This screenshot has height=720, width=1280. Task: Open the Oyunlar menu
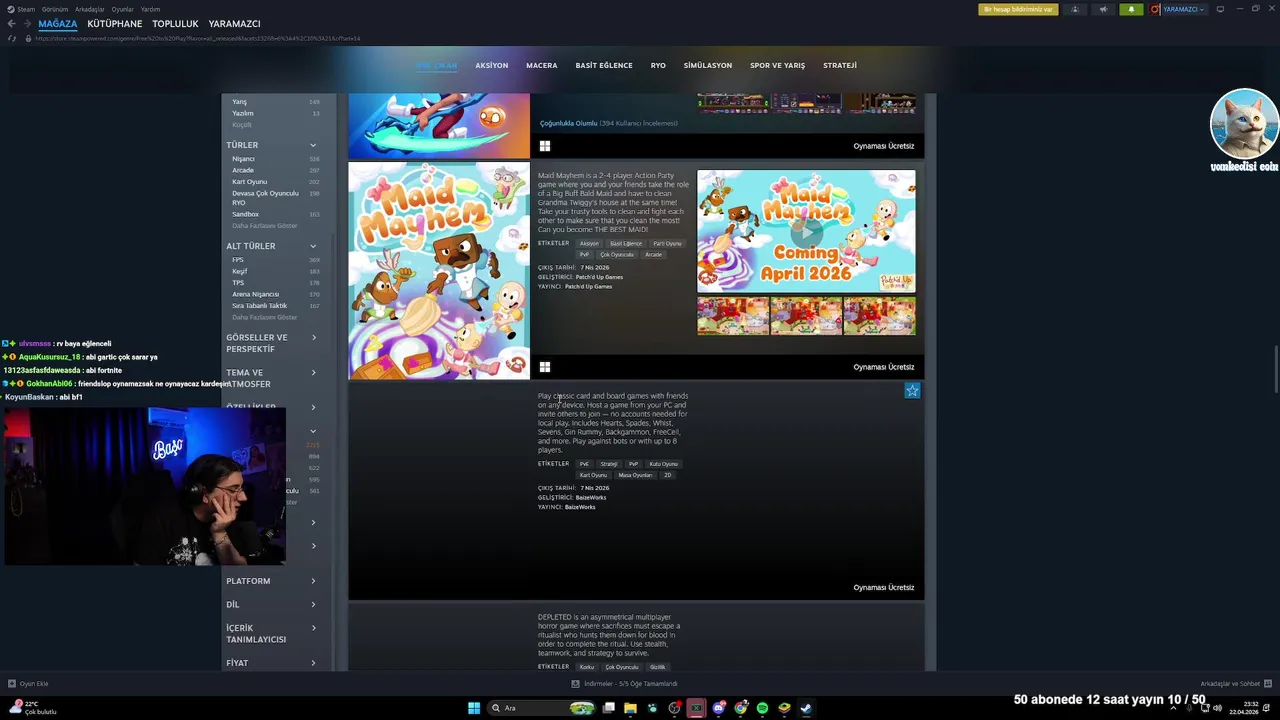(x=122, y=9)
